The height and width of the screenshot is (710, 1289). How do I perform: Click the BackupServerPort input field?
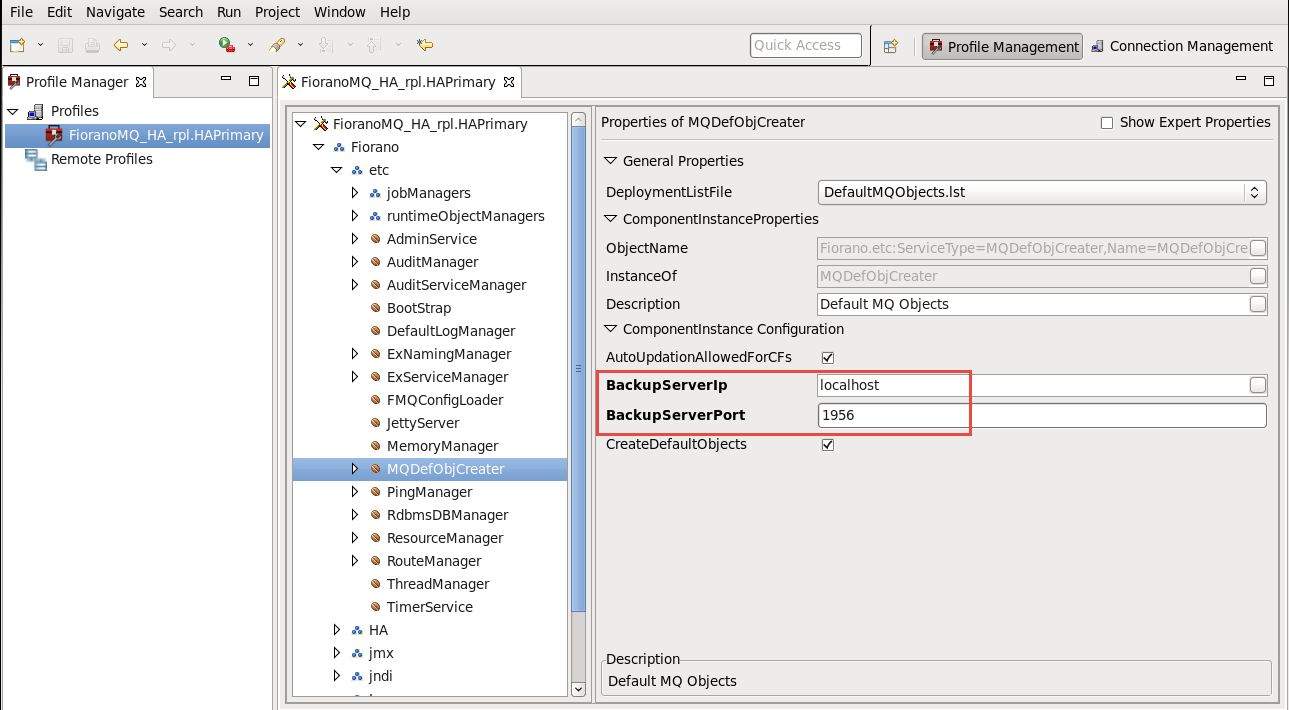coord(1042,415)
